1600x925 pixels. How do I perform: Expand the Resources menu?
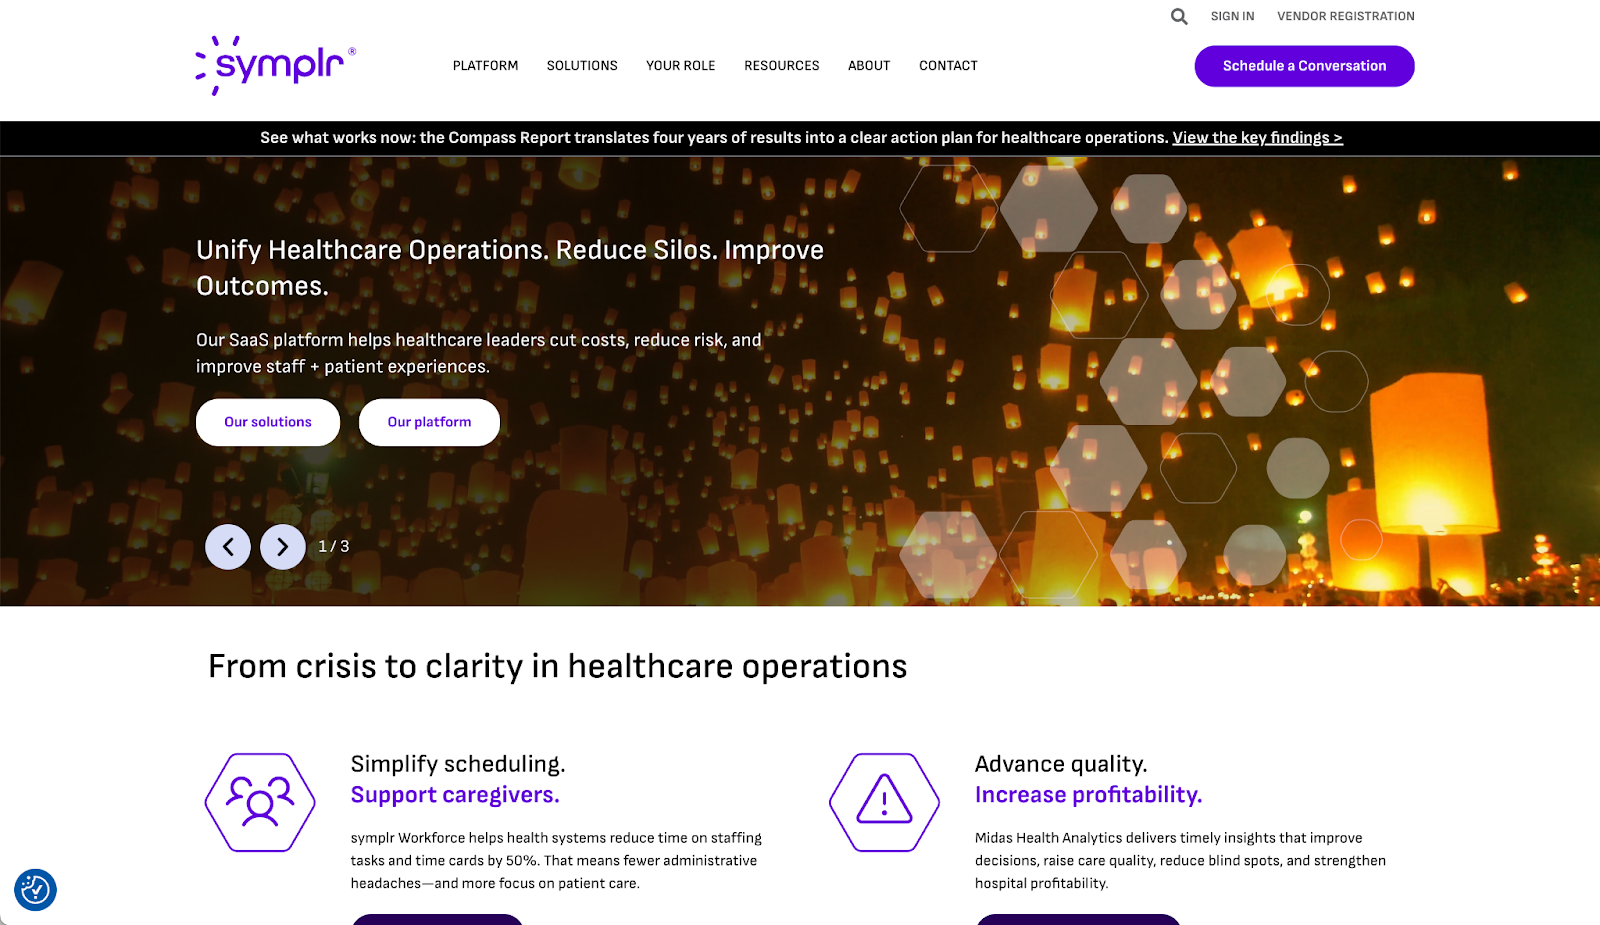[x=782, y=66]
